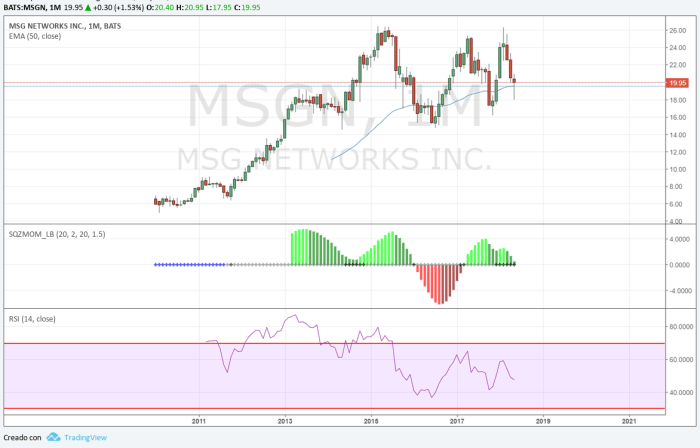Image resolution: width=700 pixels, height=448 pixels.
Task: Click the +0.30 (+1.53%) change value
Action: pyautogui.click(x=118, y=7)
